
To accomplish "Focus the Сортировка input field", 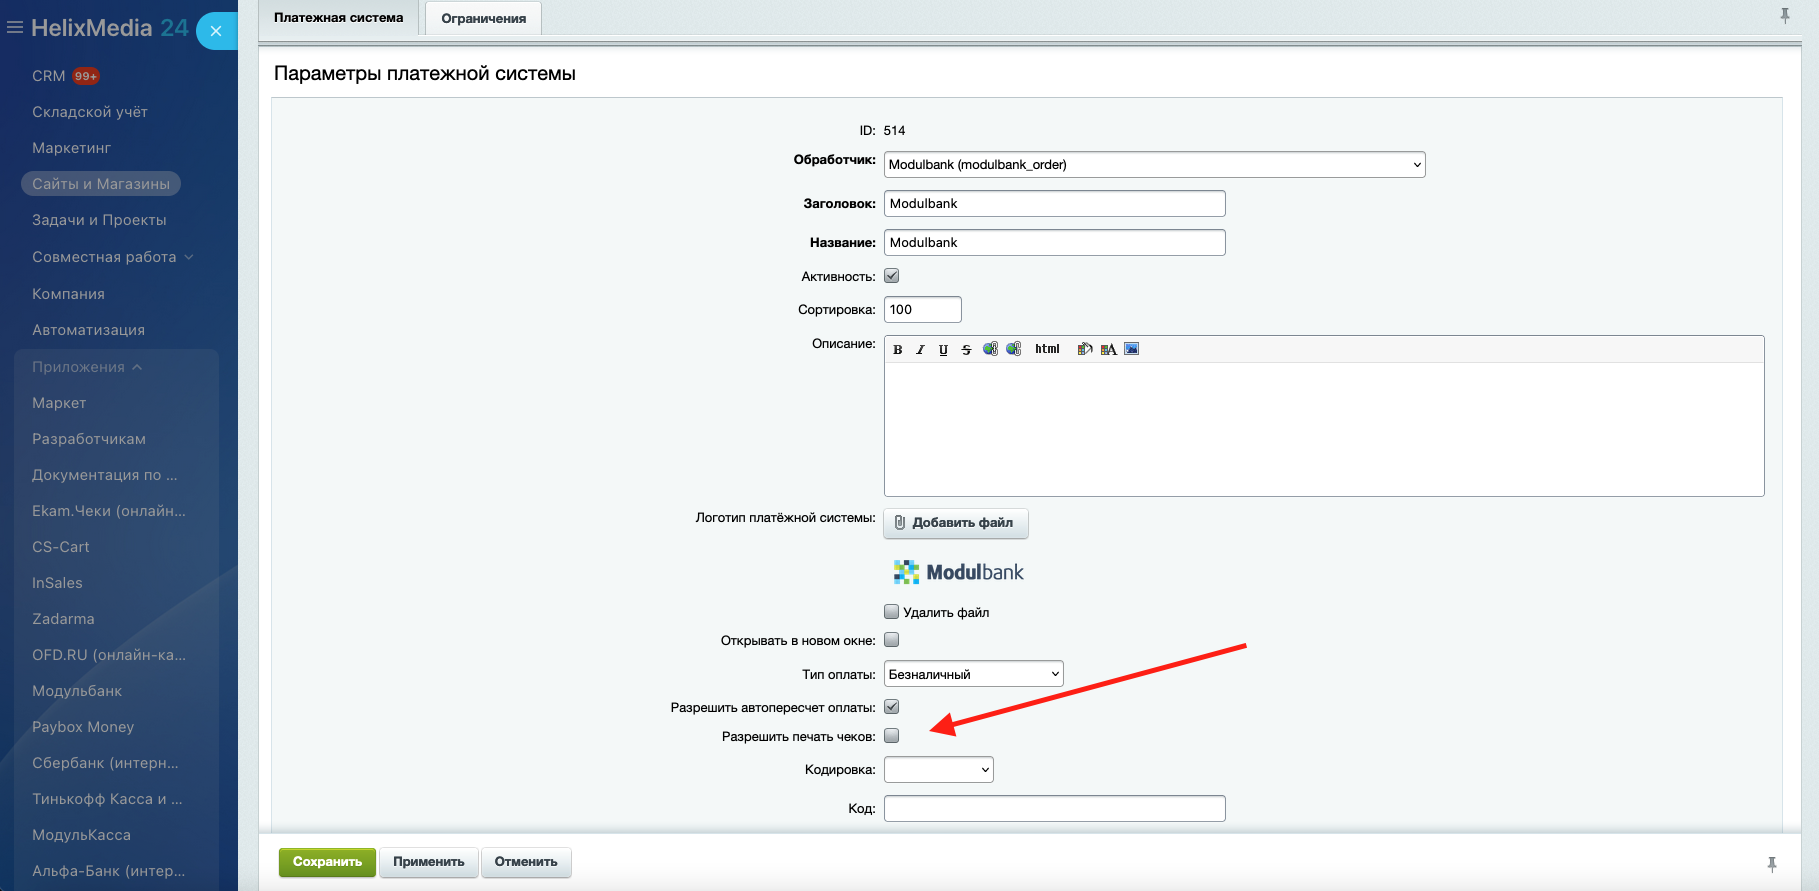I will click(922, 309).
